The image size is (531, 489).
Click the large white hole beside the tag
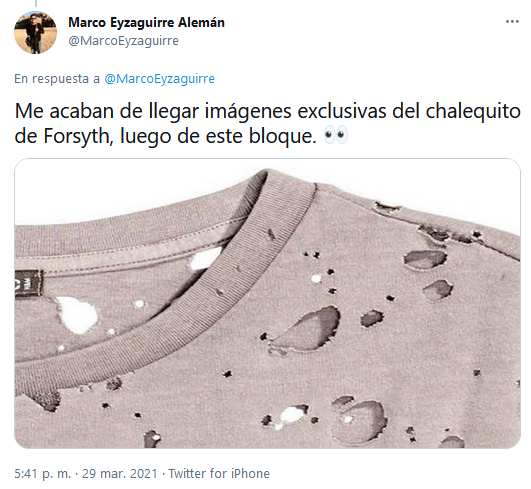coord(77,315)
